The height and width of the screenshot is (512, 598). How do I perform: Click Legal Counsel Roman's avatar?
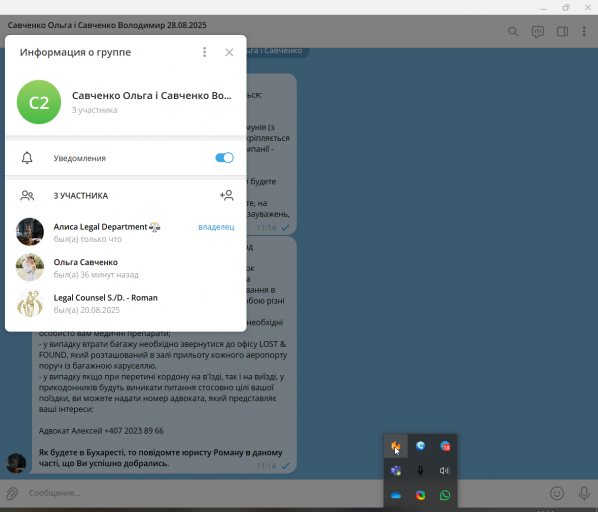tap(30, 303)
